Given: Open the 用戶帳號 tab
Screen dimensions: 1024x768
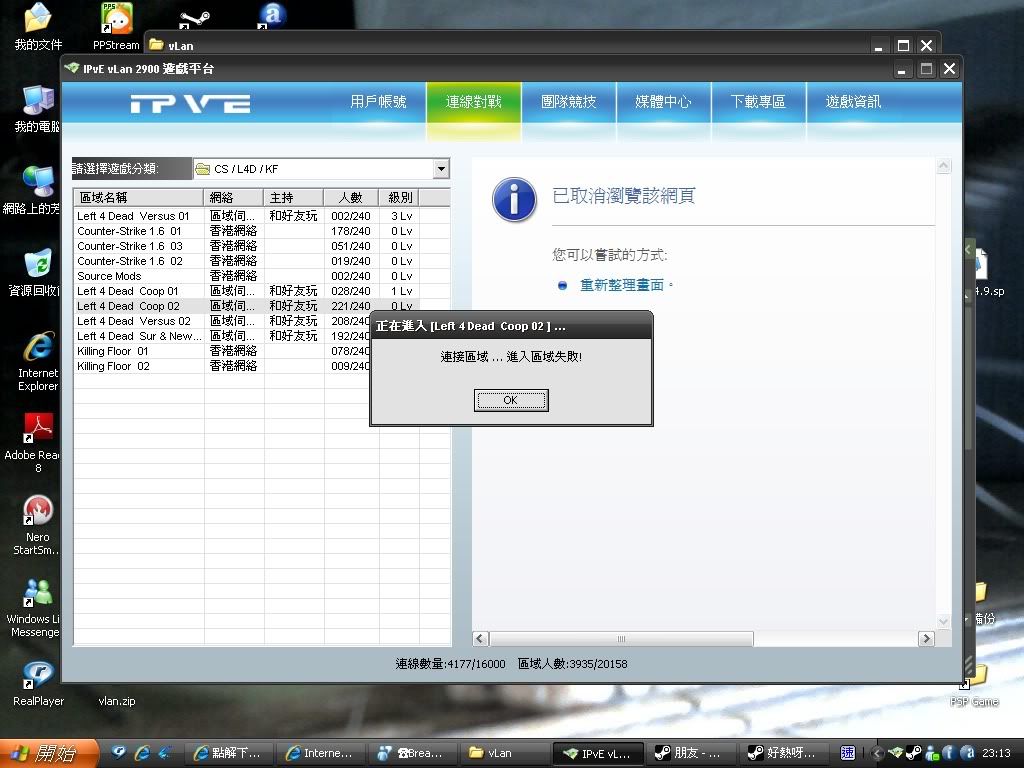Looking at the screenshot, I should pyautogui.click(x=378, y=102).
